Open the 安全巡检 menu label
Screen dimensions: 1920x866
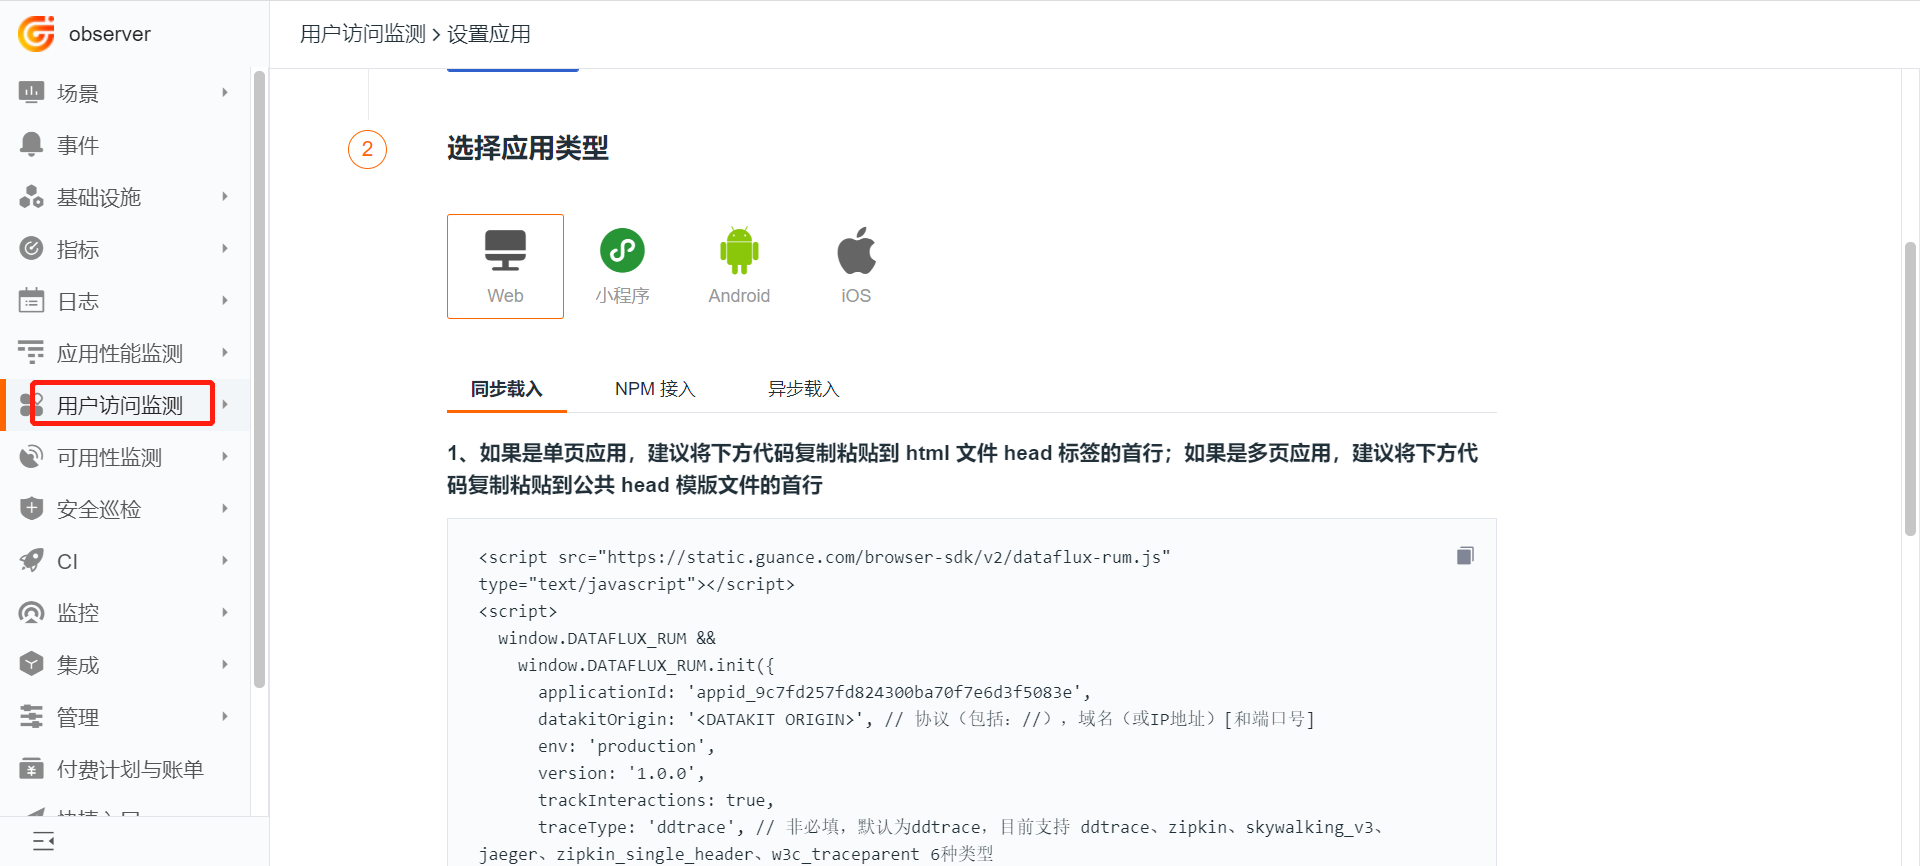[99, 509]
